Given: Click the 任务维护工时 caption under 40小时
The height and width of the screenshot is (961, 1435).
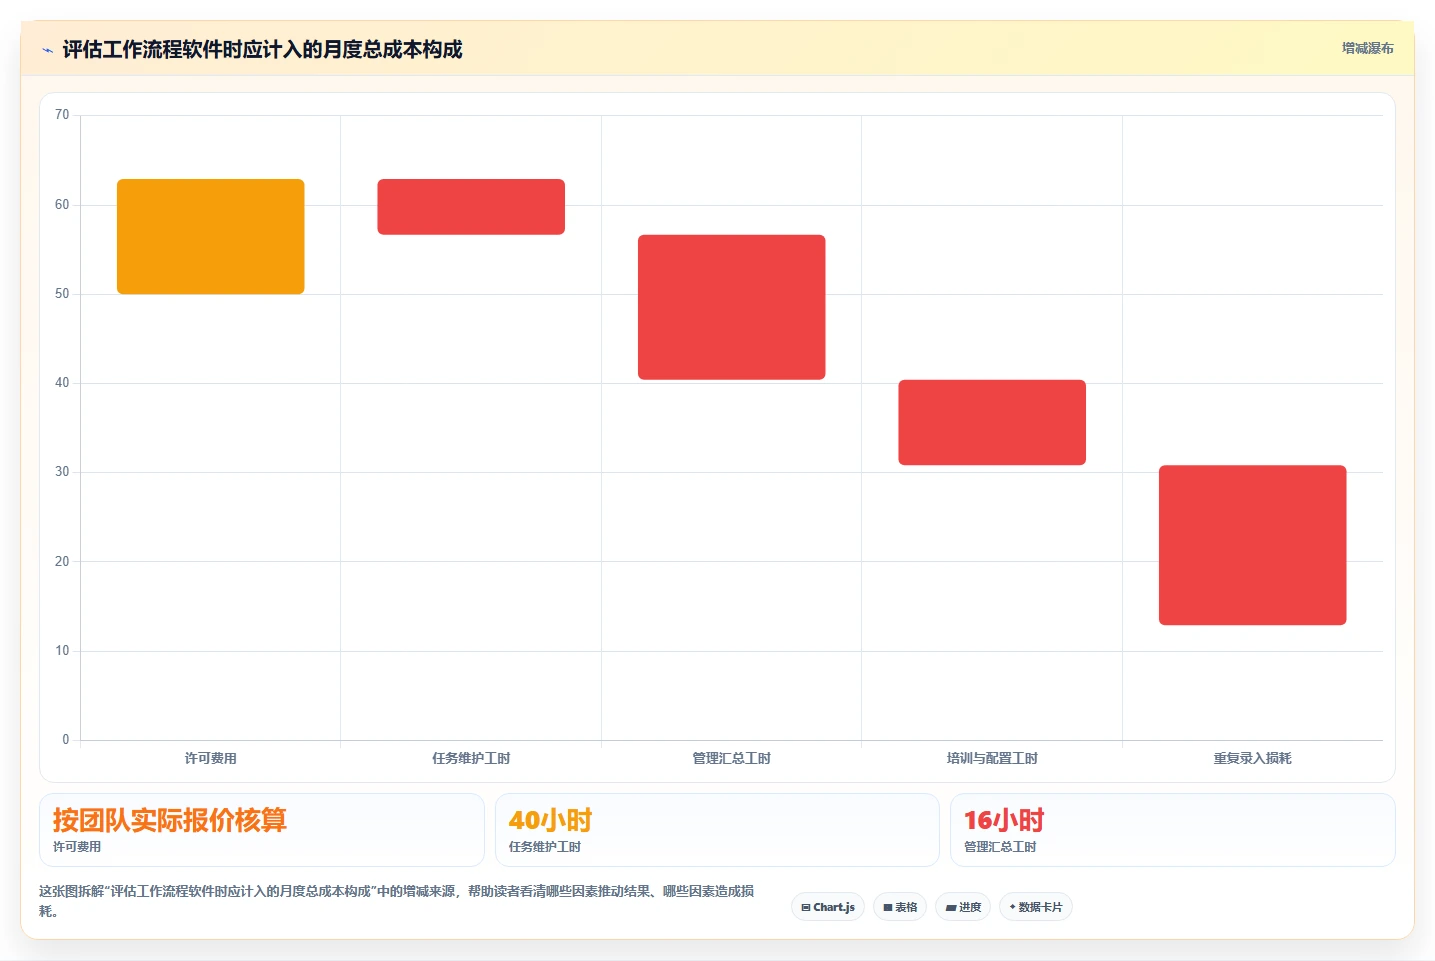Looking at the screenshot, I should [545, 847].
